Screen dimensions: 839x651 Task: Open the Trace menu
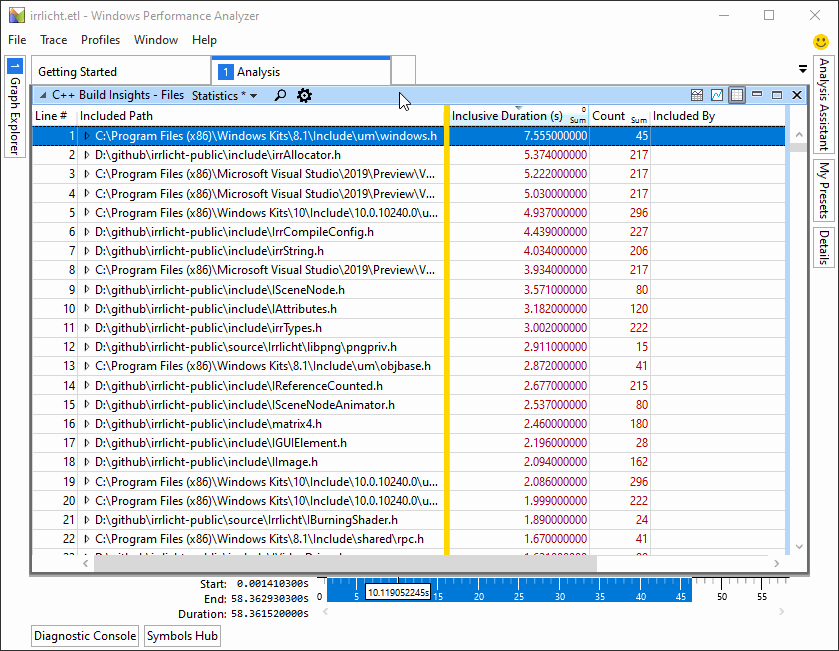(x=53, y=40)
